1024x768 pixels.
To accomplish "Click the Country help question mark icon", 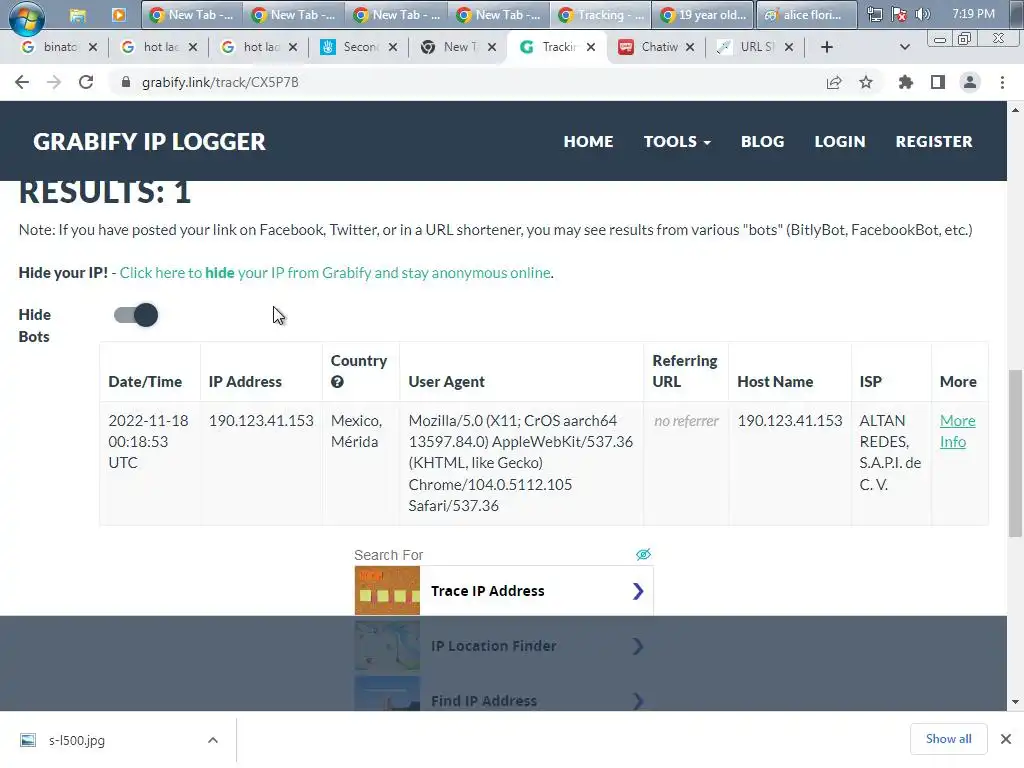I will 337,382.
